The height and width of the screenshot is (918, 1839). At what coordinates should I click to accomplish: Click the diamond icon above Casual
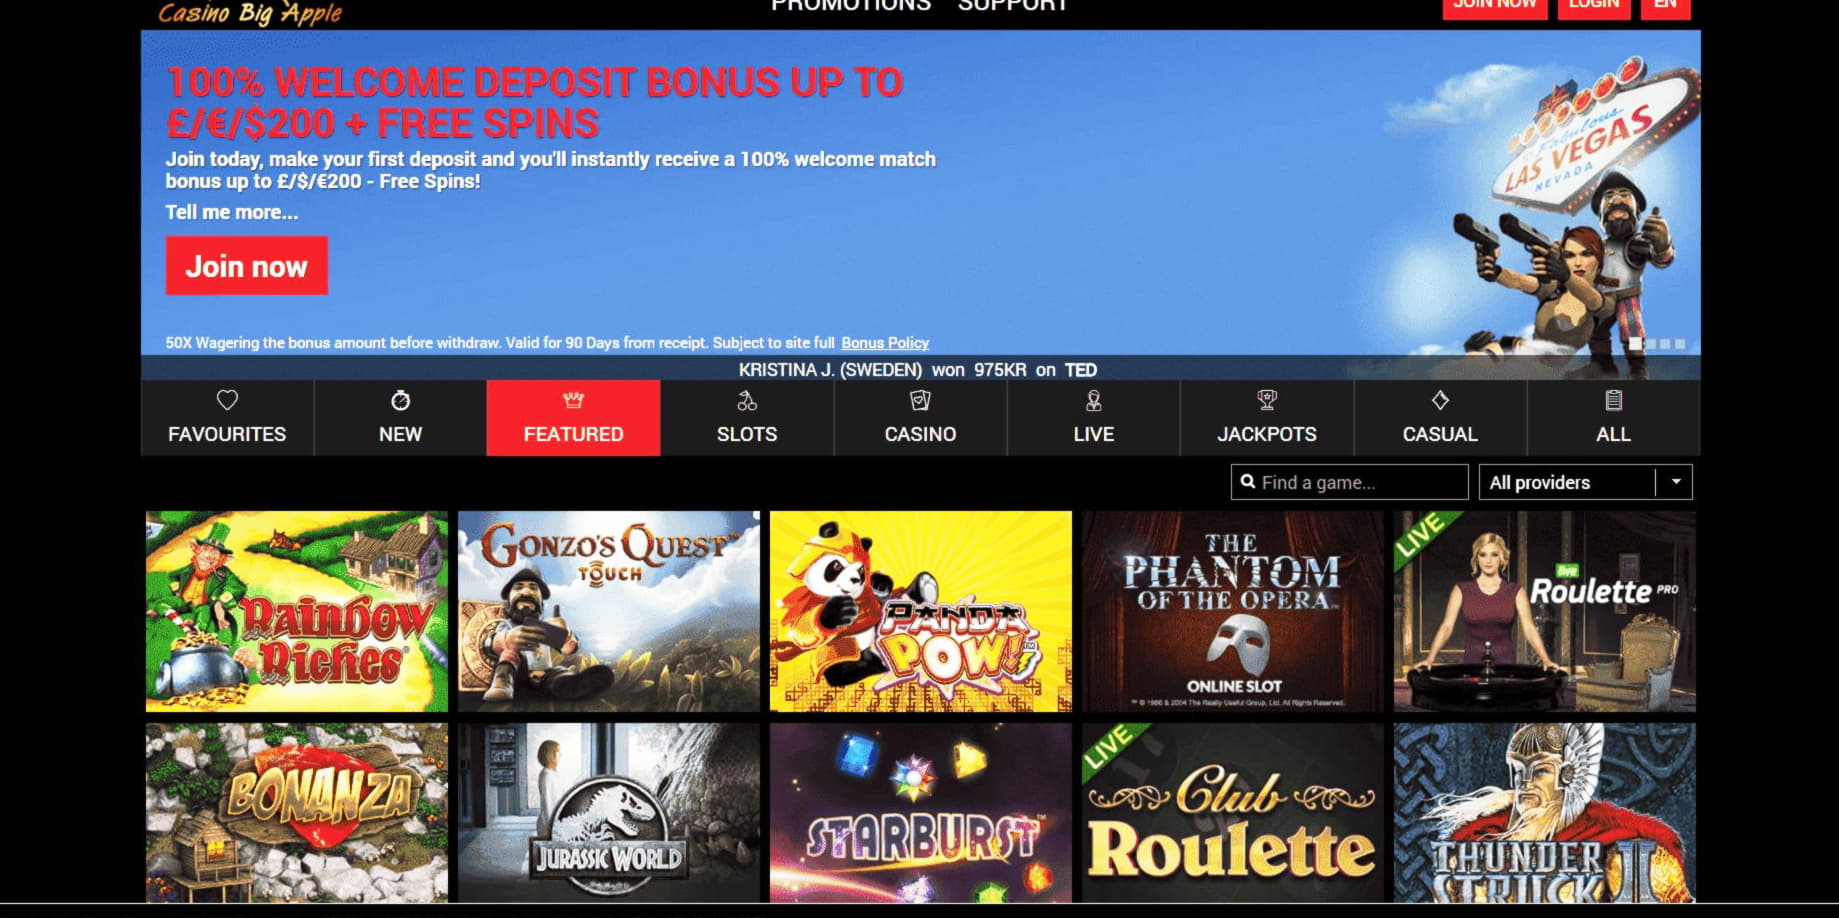pyautogui.click(x=1440, y=400)
